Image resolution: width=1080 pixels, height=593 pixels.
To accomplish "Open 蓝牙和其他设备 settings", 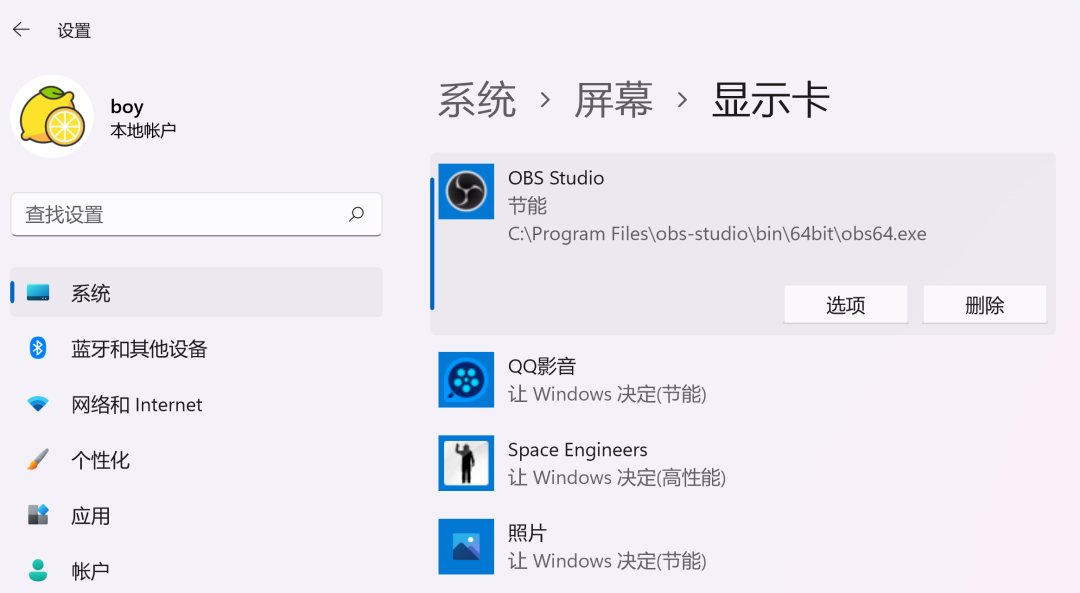I will point(196,348).
